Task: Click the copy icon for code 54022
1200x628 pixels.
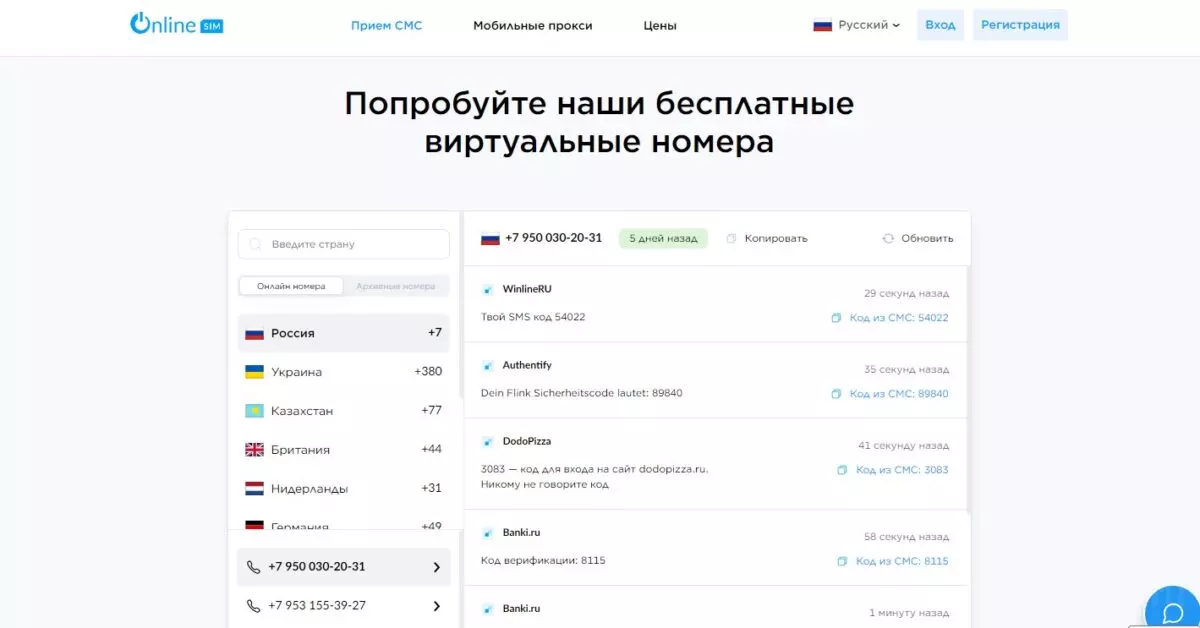Action: click(836, 318)
